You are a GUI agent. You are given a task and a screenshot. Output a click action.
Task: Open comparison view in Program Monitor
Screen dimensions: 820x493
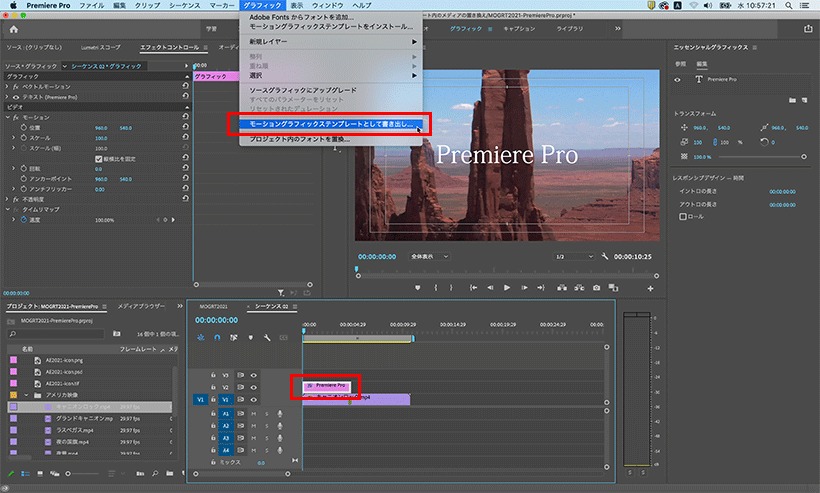point(613,288)
